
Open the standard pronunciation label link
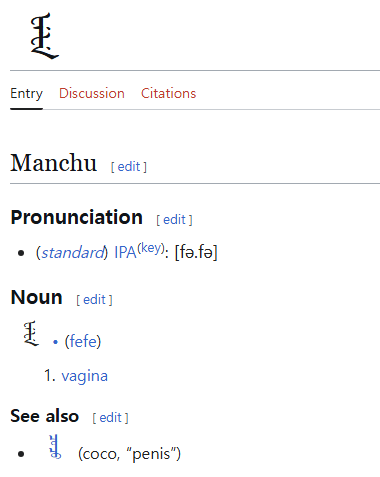(x=73, y=252)
